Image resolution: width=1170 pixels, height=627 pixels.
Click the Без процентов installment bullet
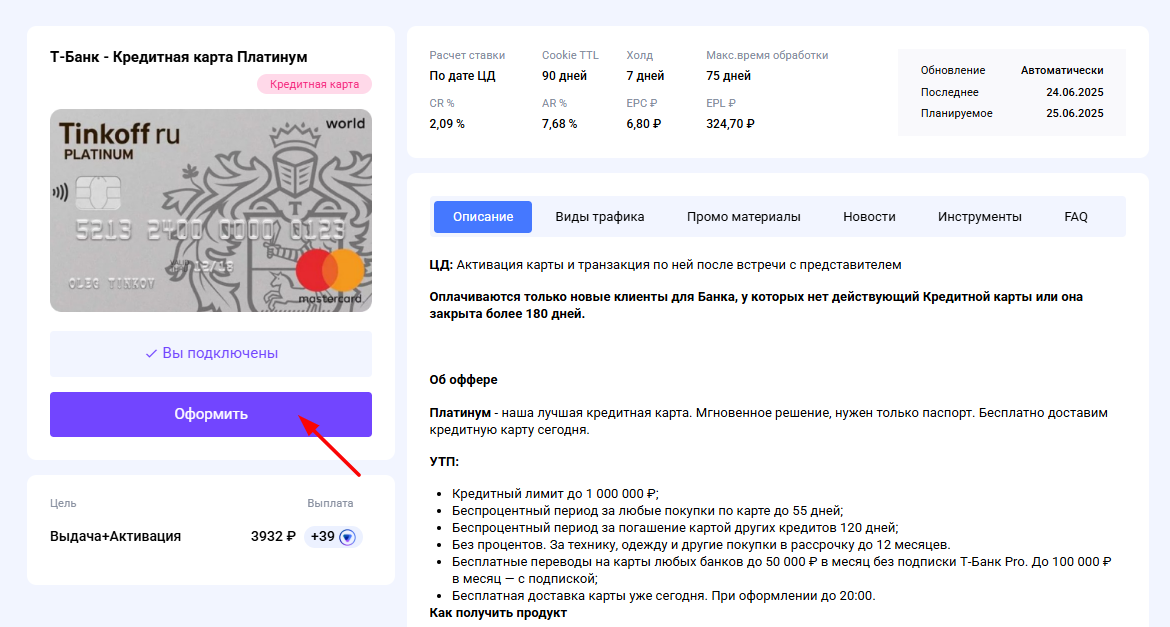point(701,545)
